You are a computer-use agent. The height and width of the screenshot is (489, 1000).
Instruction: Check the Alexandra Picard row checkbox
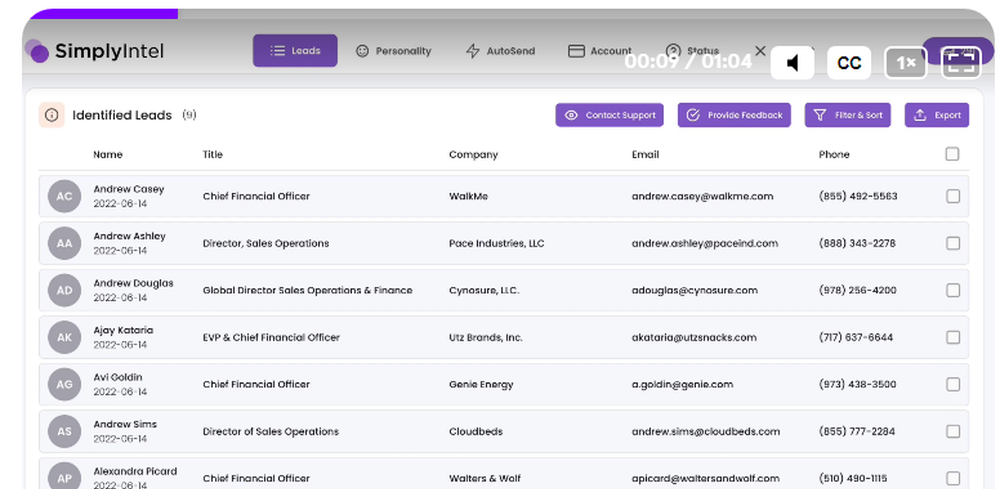(953, 479)
